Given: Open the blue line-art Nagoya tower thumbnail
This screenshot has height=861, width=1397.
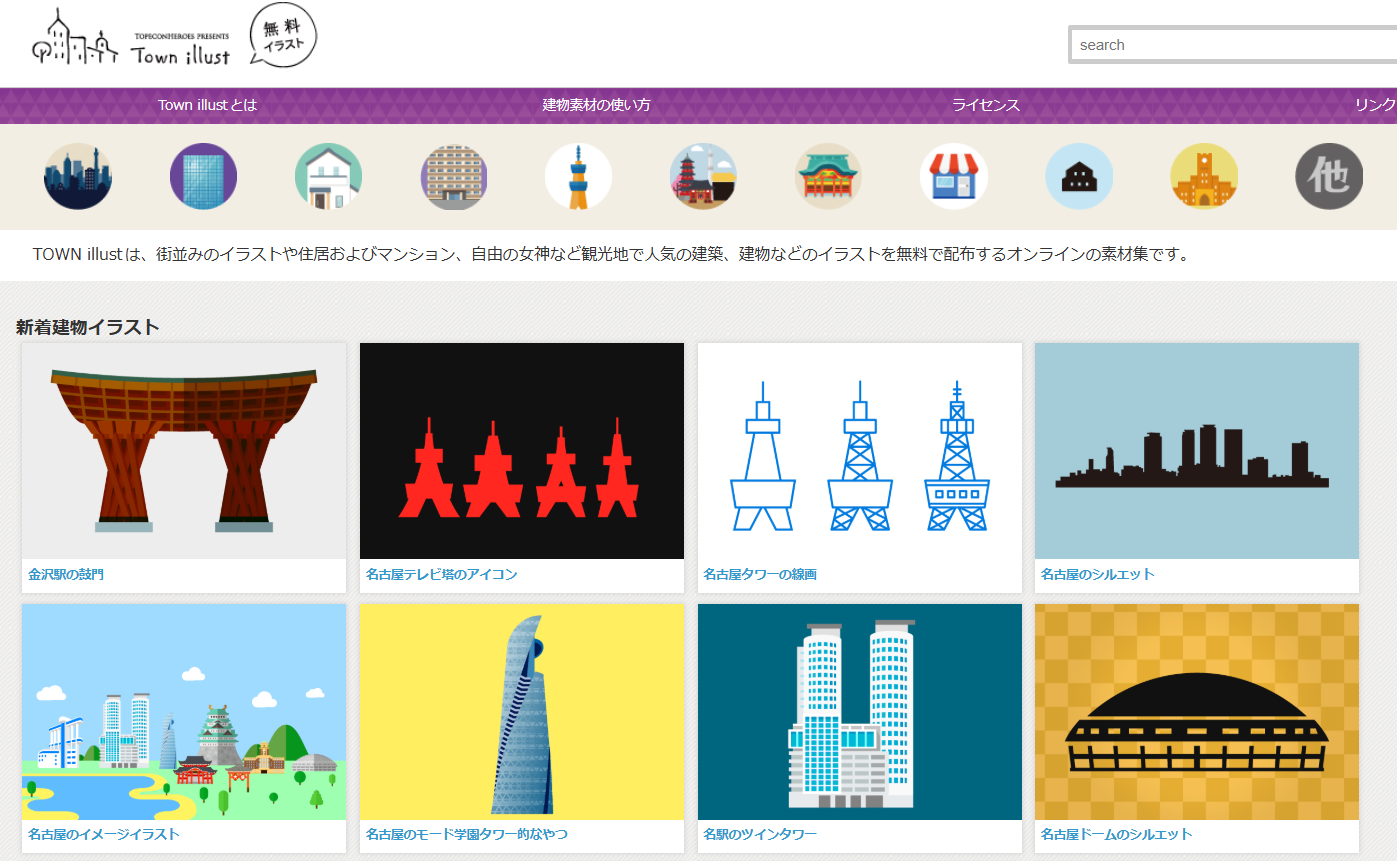Looking at the screenshot, I should tap(860, 451).
